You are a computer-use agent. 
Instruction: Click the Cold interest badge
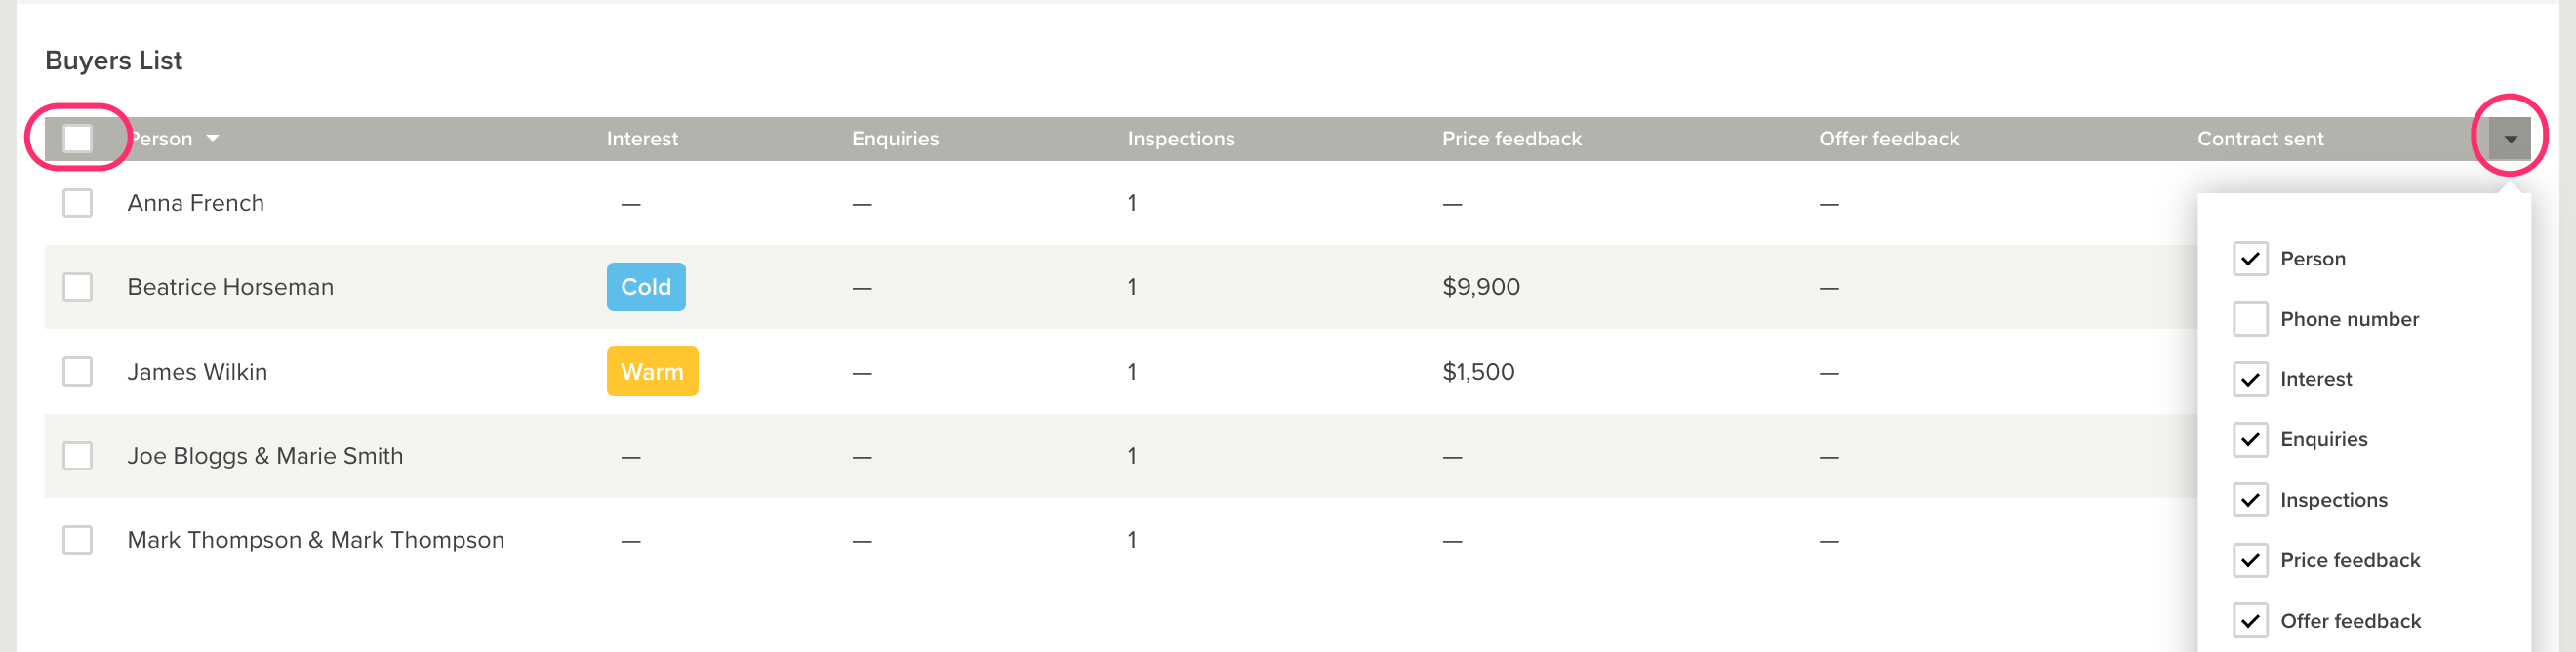(645, 287)
